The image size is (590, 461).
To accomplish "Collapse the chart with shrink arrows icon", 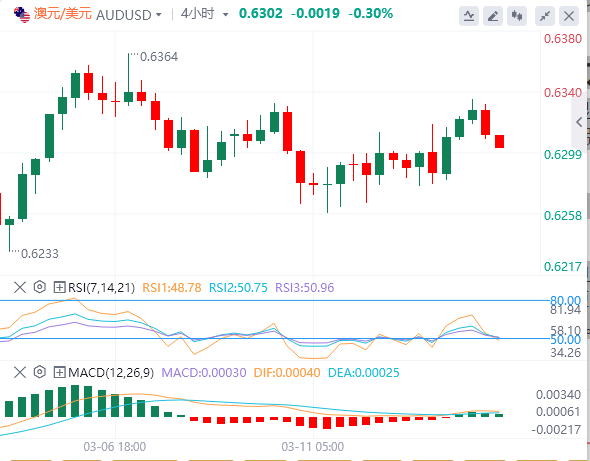I will (x=545, y=16).
